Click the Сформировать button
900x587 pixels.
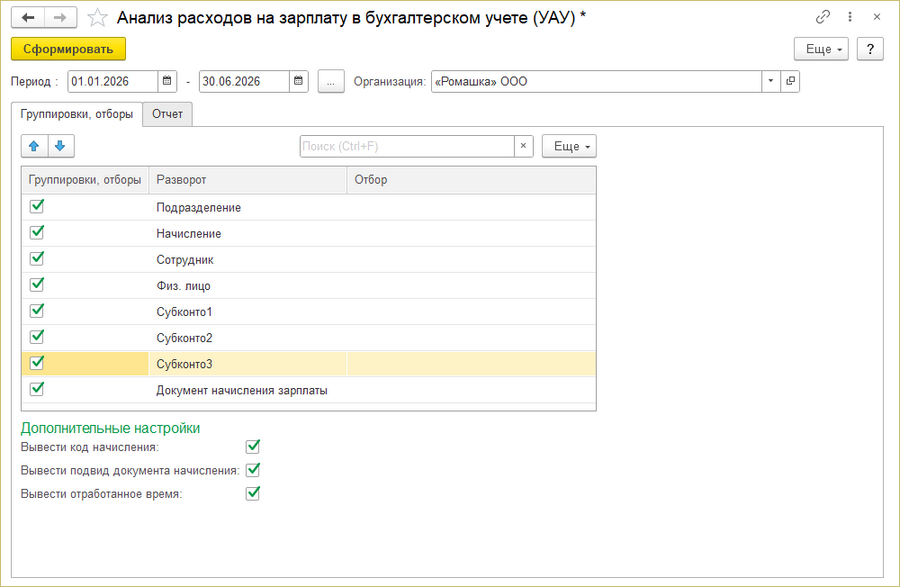tap(68, 49)
